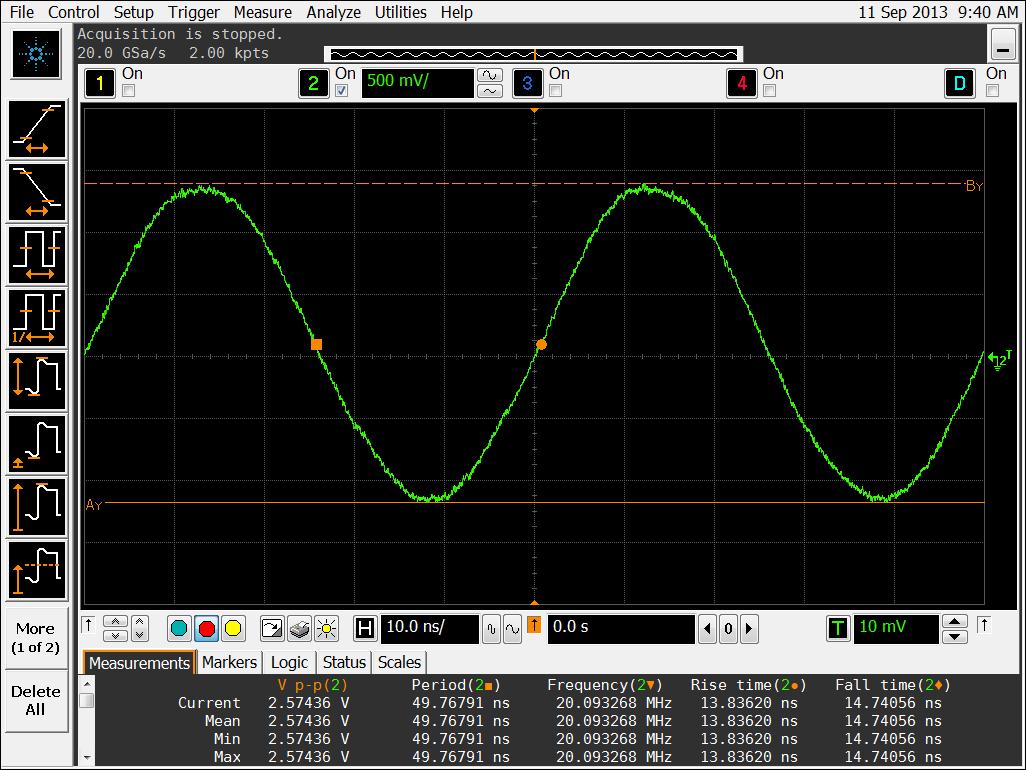This screenshot has height=770, width=1026.
Task: Click the Delete All button
Action: coord(36,700)
